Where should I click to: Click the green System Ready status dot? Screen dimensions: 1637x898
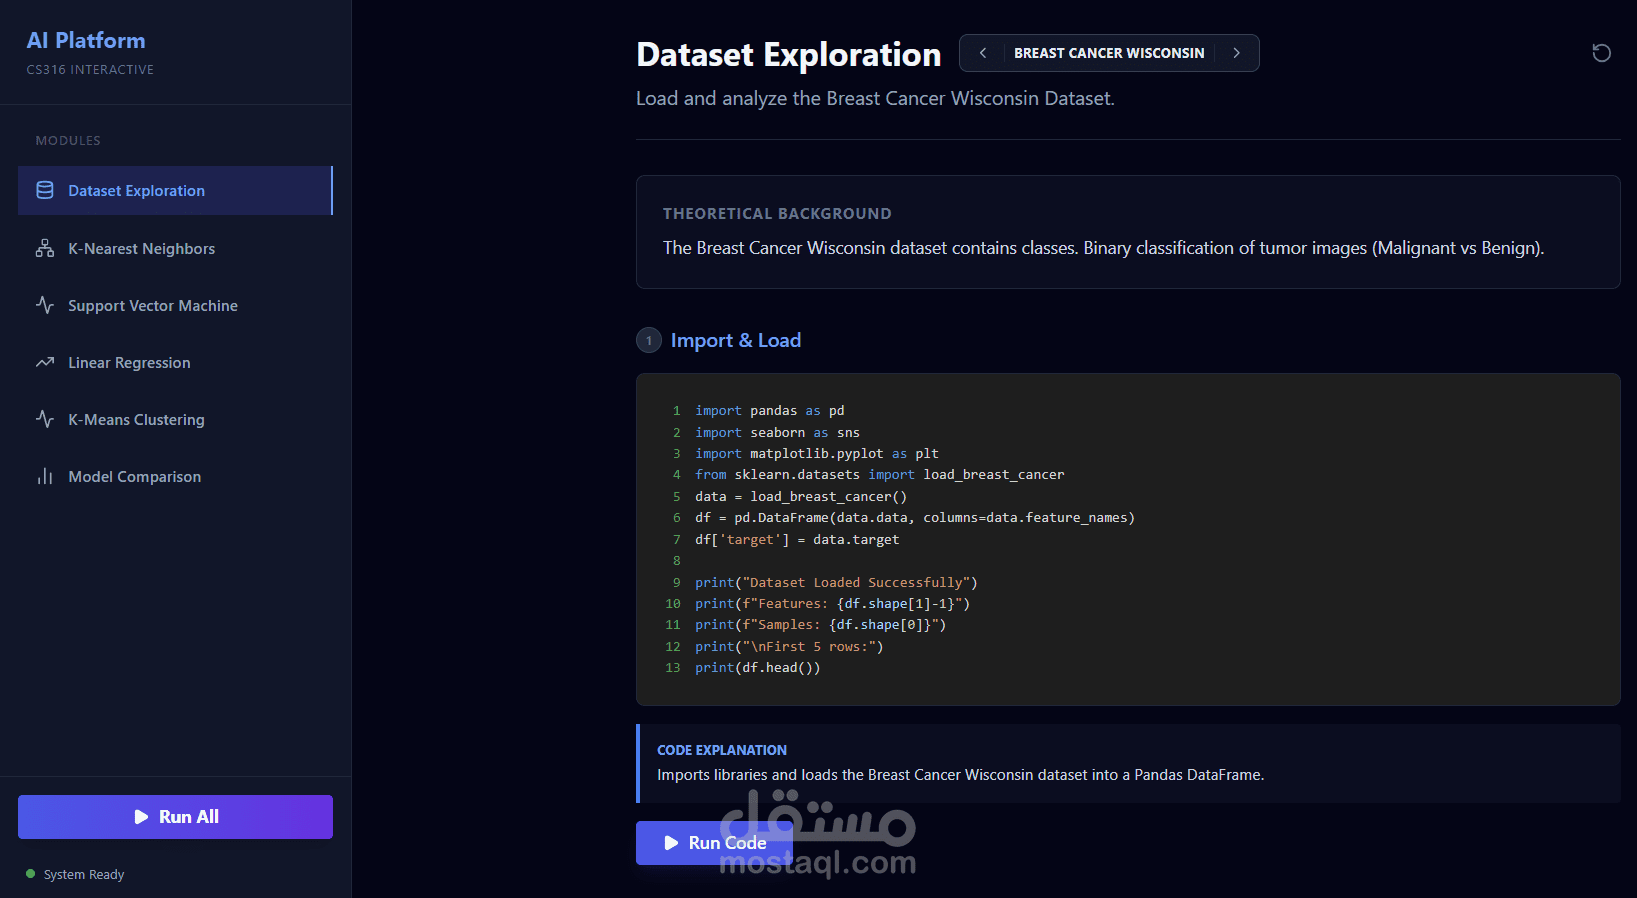[x=31, y=874]
